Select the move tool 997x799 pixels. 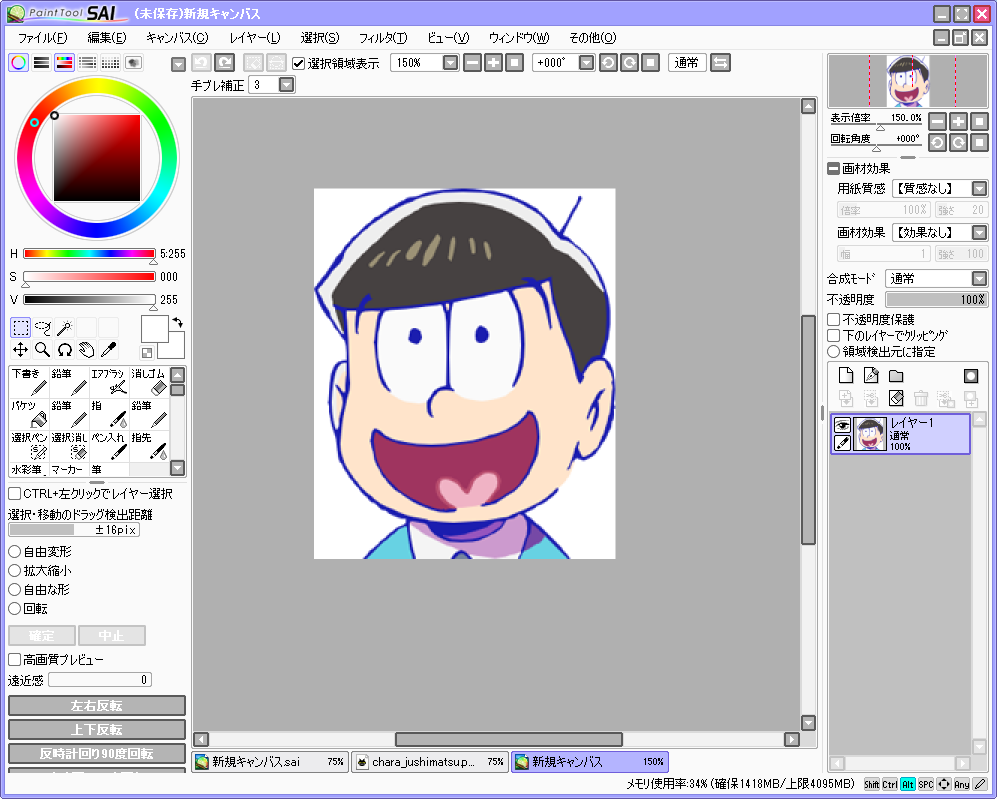pos(20,350)
